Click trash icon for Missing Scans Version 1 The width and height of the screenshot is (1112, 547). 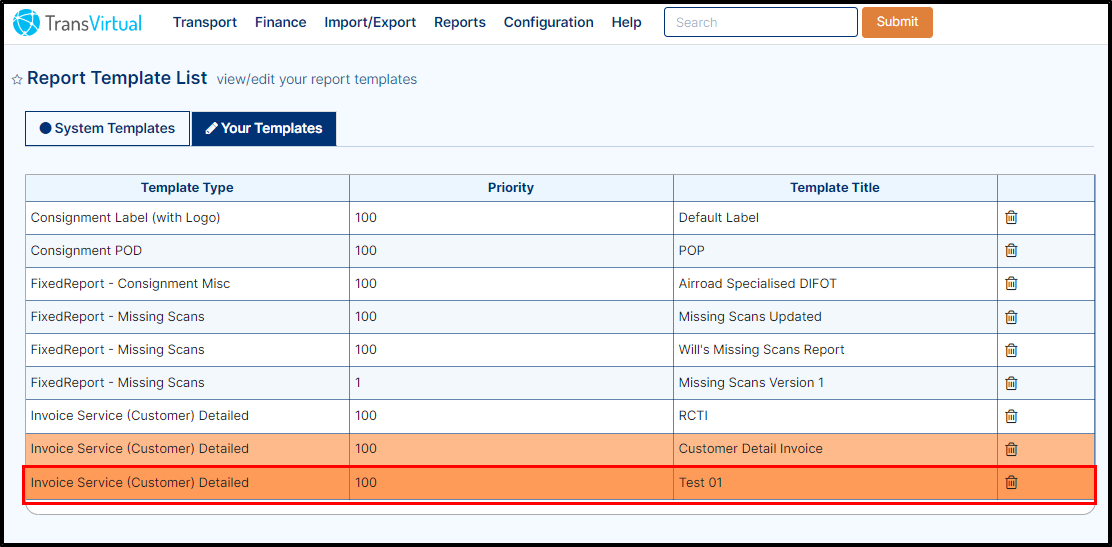coord(1011,382)
